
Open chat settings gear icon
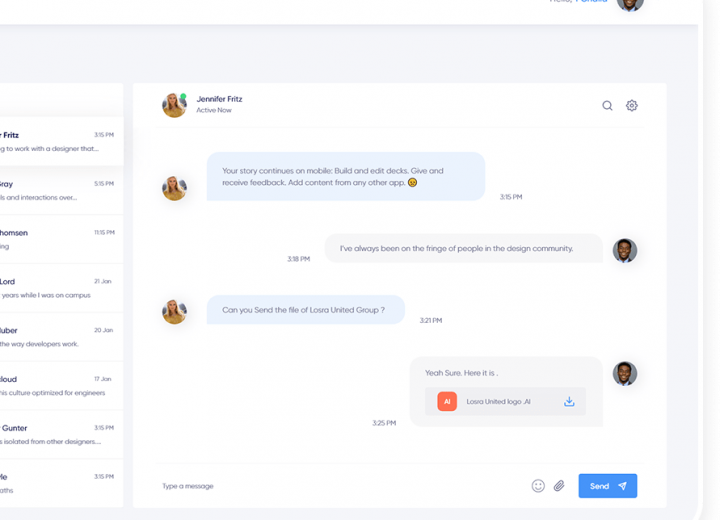(x=632, y=105)
